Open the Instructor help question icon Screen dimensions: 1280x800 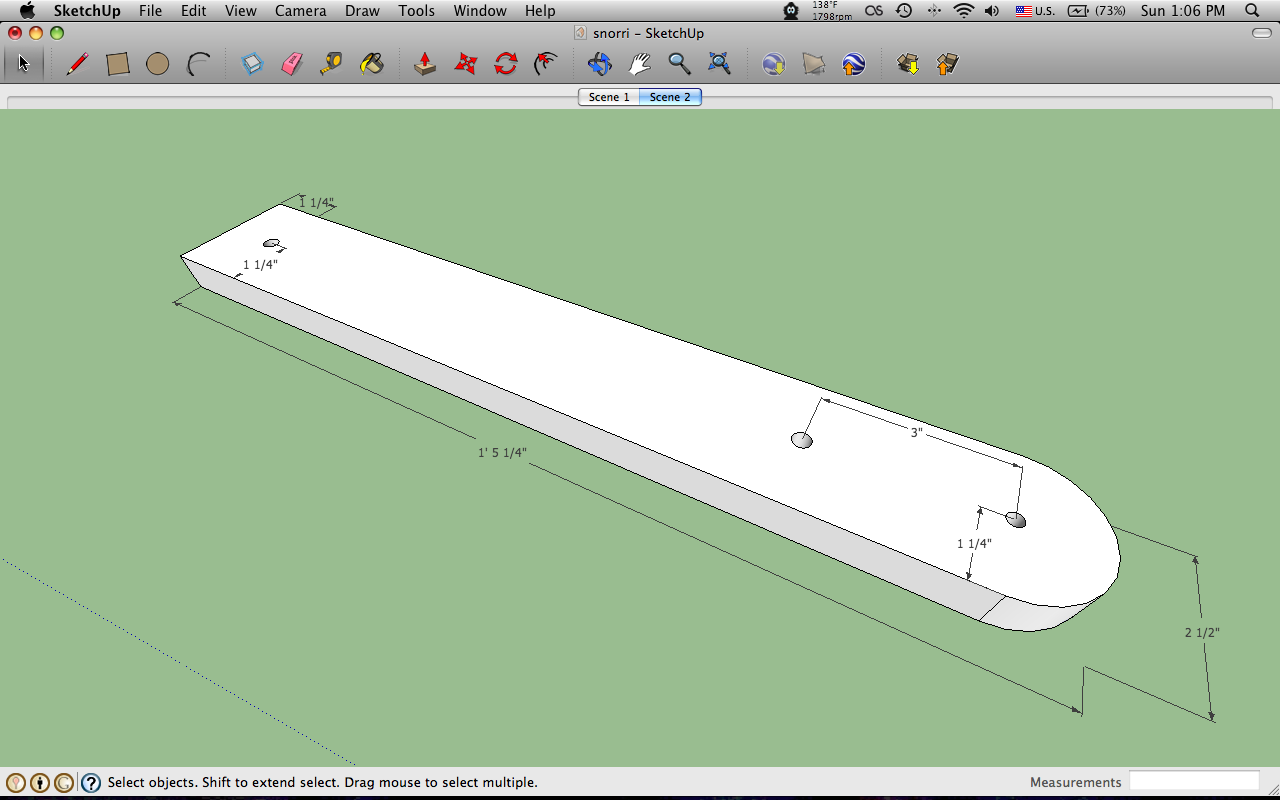tap(91, 783)
